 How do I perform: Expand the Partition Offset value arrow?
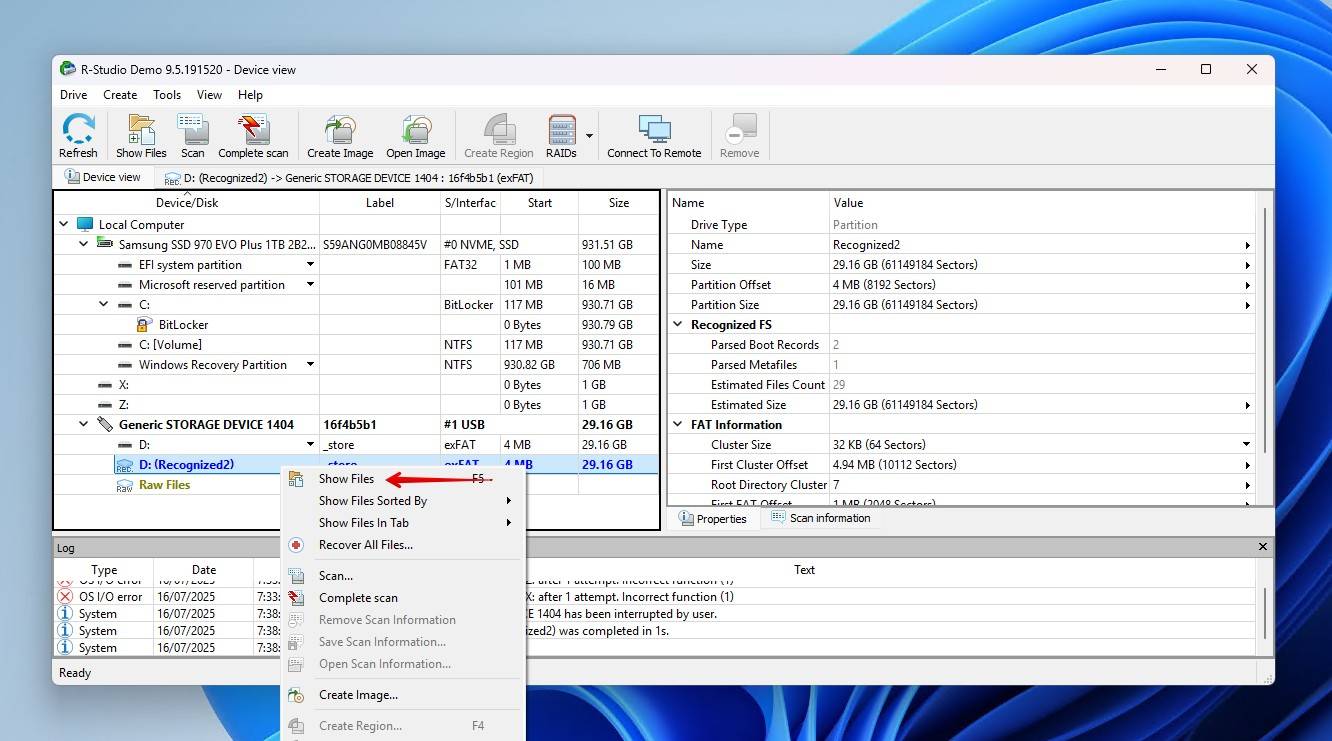(x=1247, y=285)
